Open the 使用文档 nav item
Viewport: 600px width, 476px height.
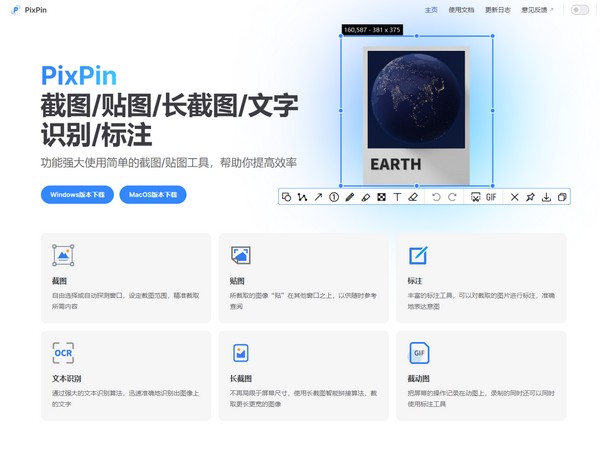click(461, 10)
